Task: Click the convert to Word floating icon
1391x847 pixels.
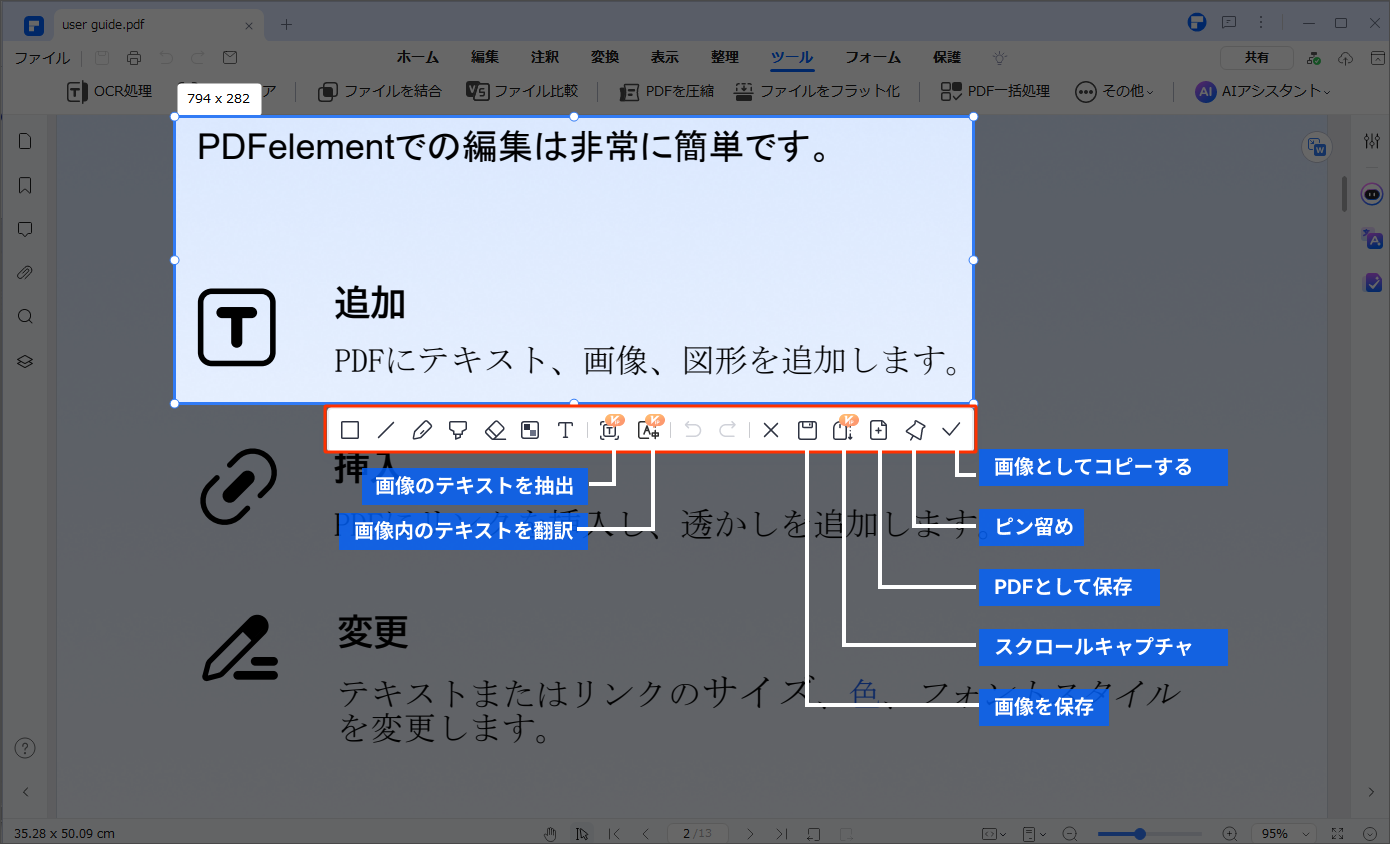Action: pos(1317,148)
